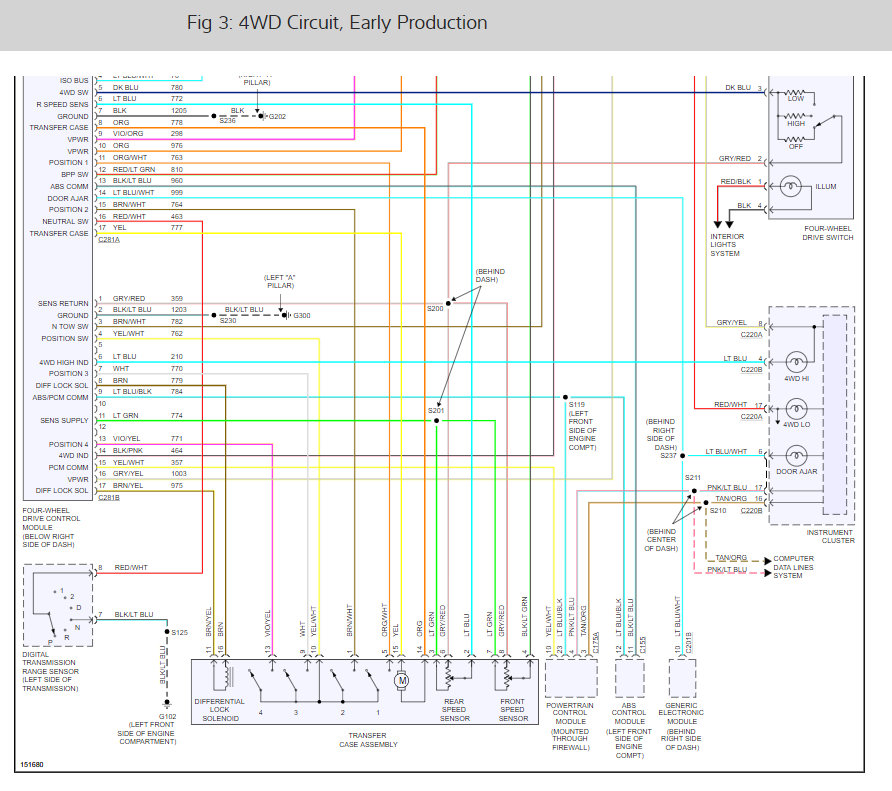Click the 4WD HIGH IND pin label
Image resolution: width=892 pixels, height=791 pixels.
point(64,362)
